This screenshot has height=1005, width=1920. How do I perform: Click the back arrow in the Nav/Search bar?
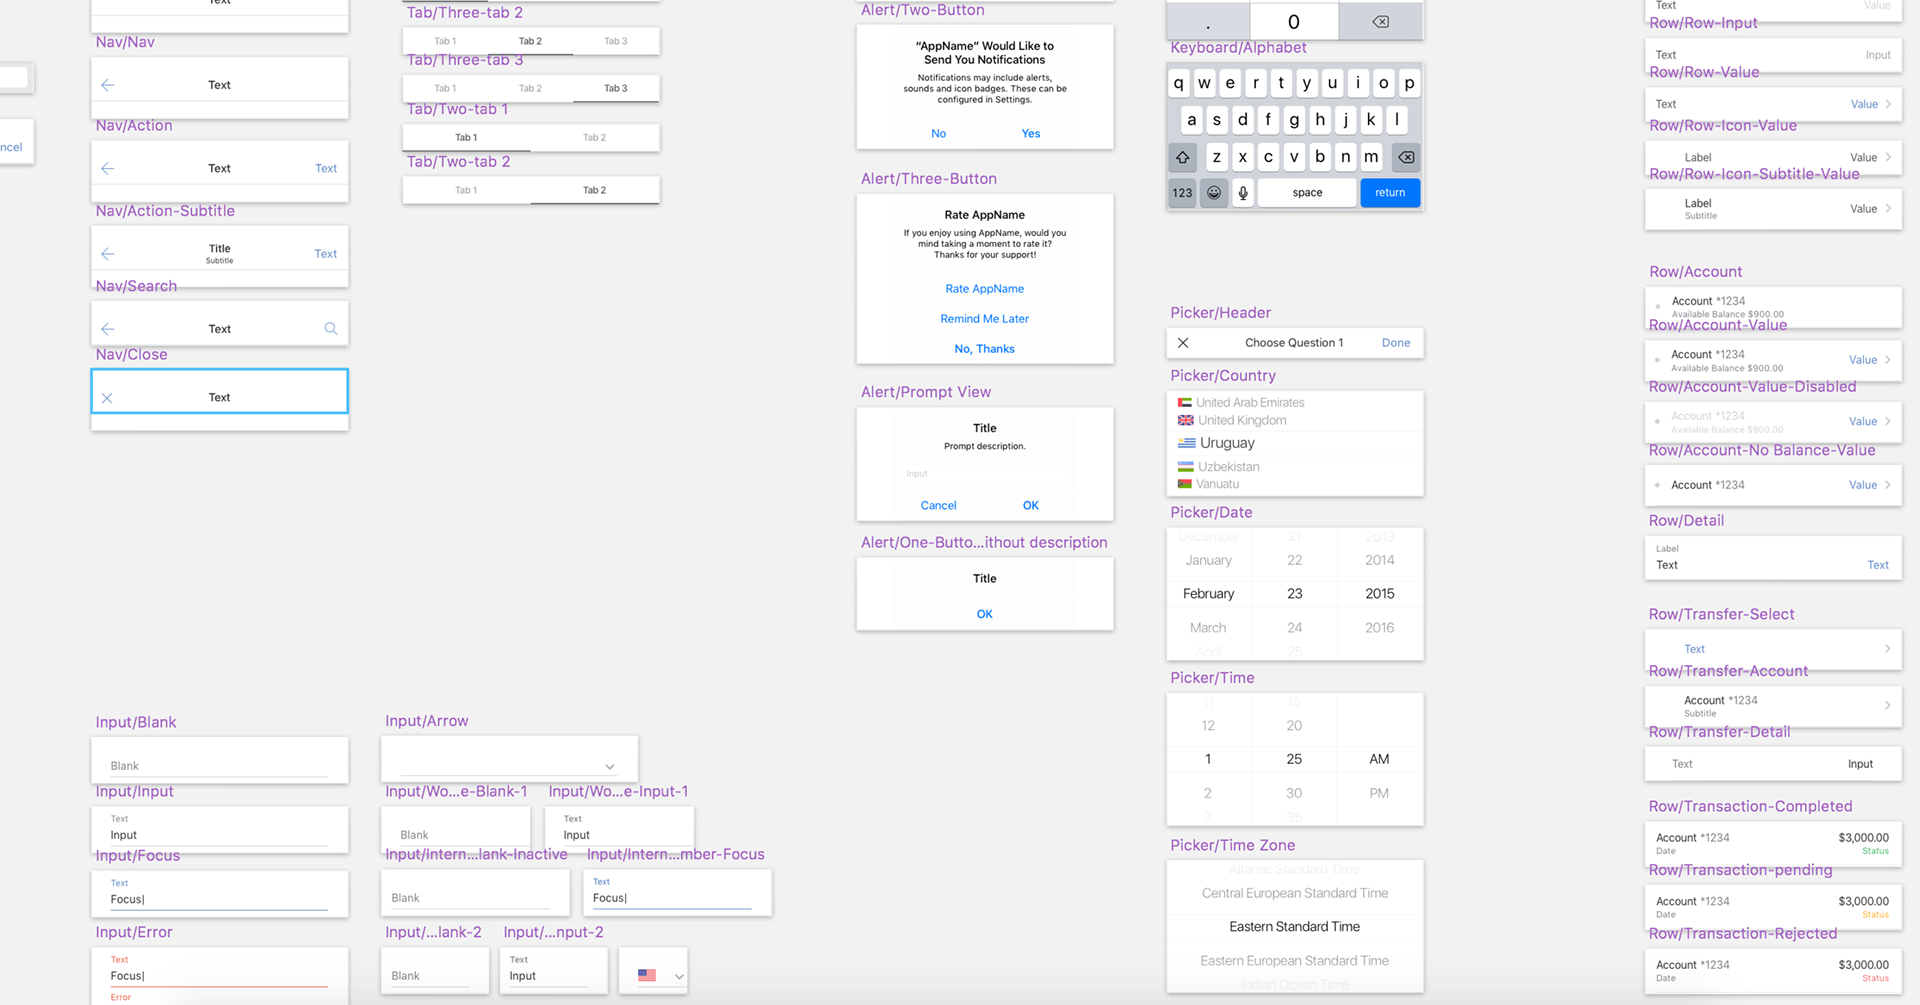108,329
